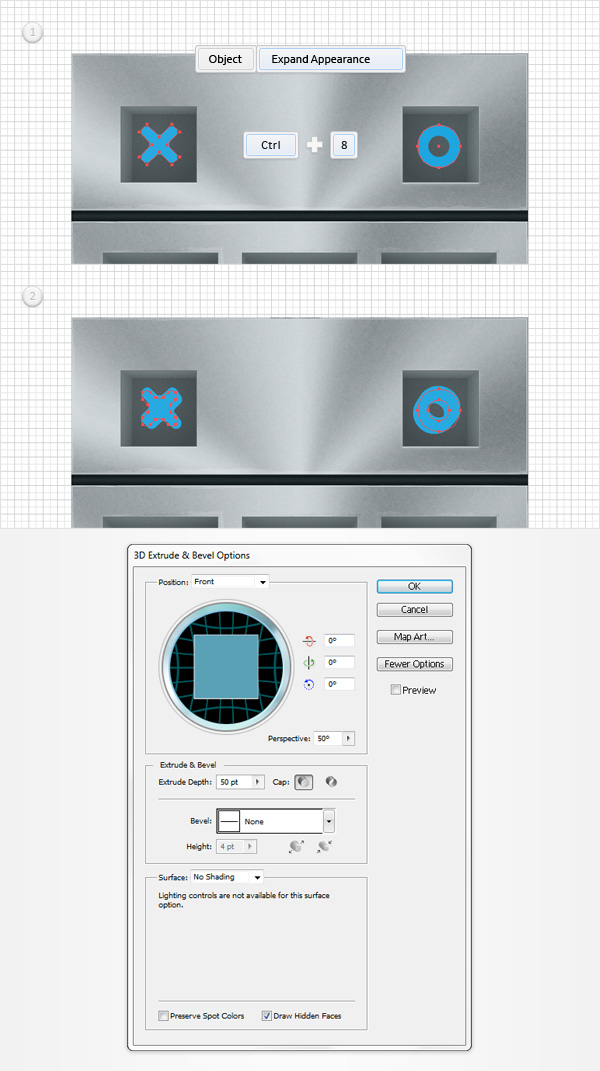Click the bevel Height 4 pt field
The width and height of the screenshot is (600, 1071).
point(231,846)
